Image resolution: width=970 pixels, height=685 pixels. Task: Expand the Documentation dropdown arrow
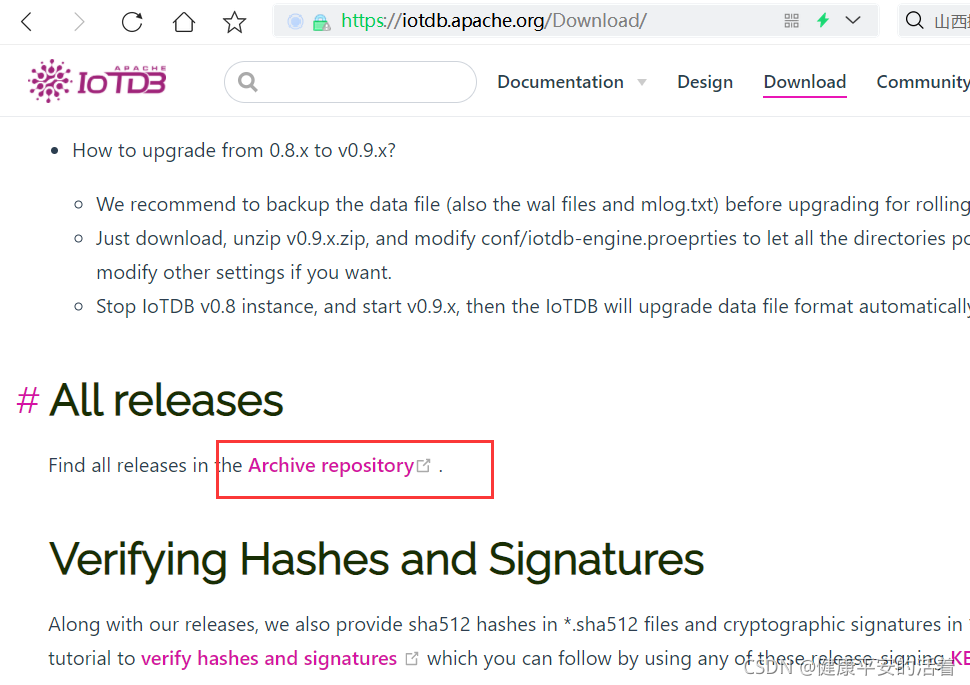click(642, 83)
